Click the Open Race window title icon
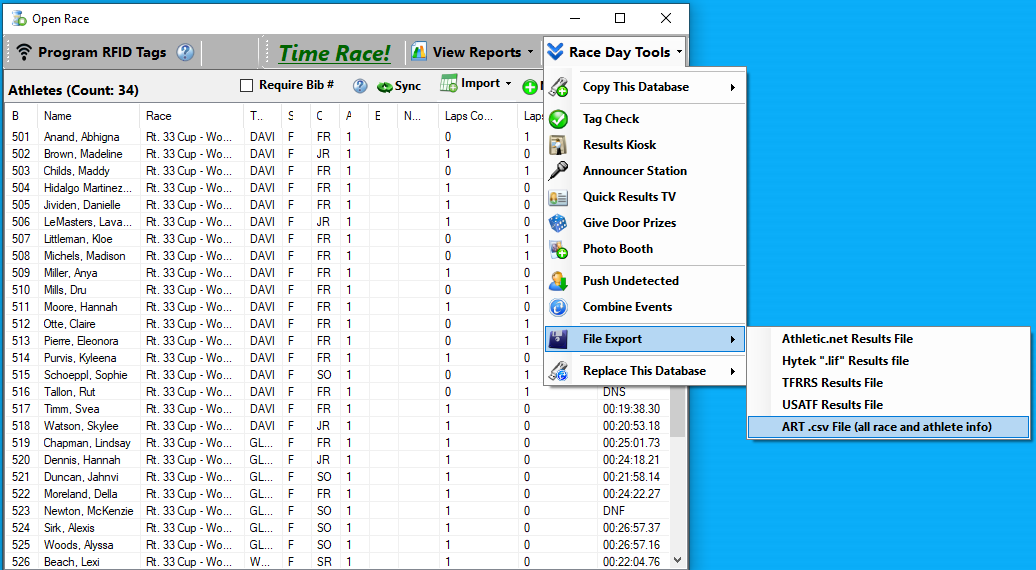Screen dimensions: 1036x570 tap(19, 18)
